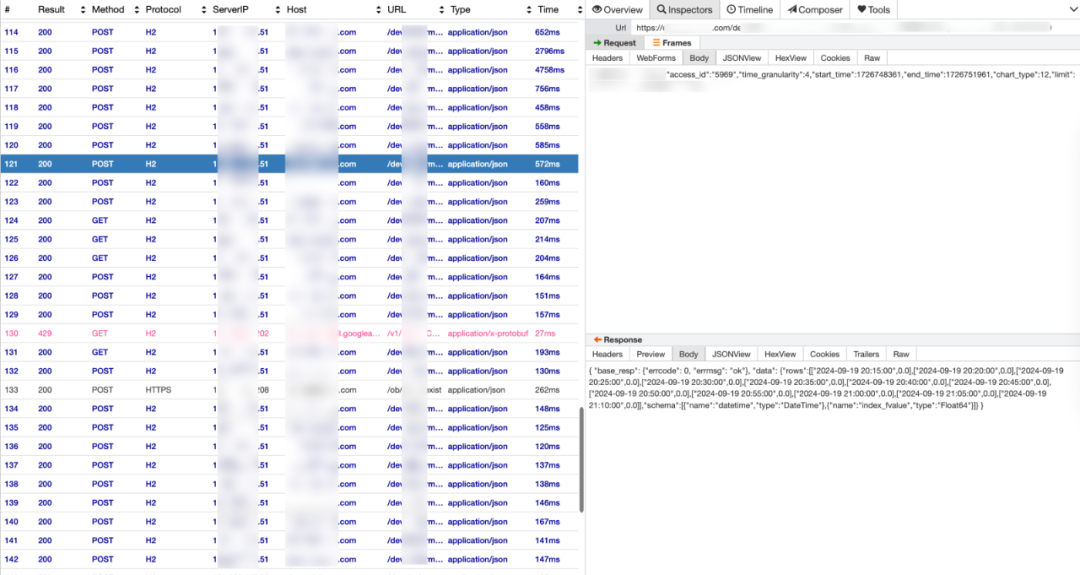1080x575 pixels.
Task: Click the 652ms time cell
Action: (x=548, y=32)
